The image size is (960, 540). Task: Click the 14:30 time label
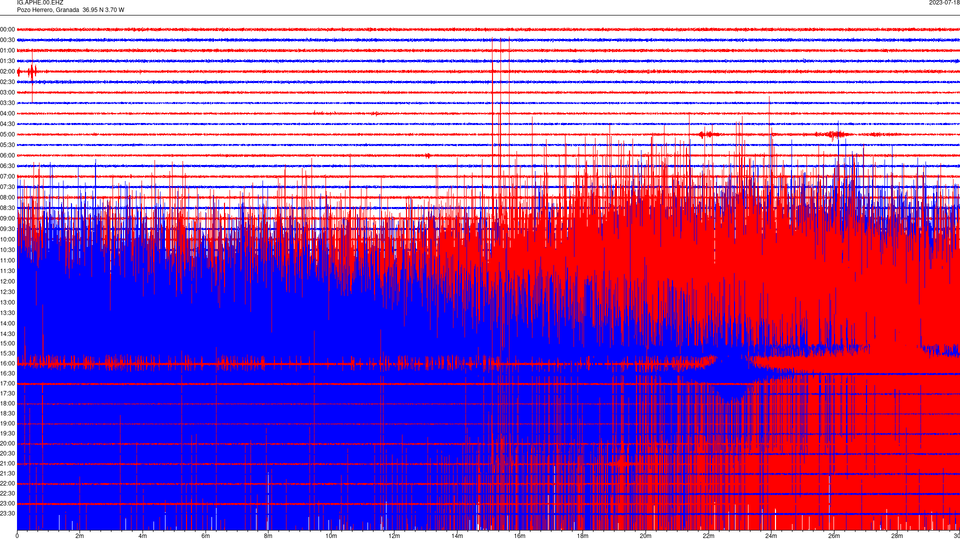(x=7, y=334)
